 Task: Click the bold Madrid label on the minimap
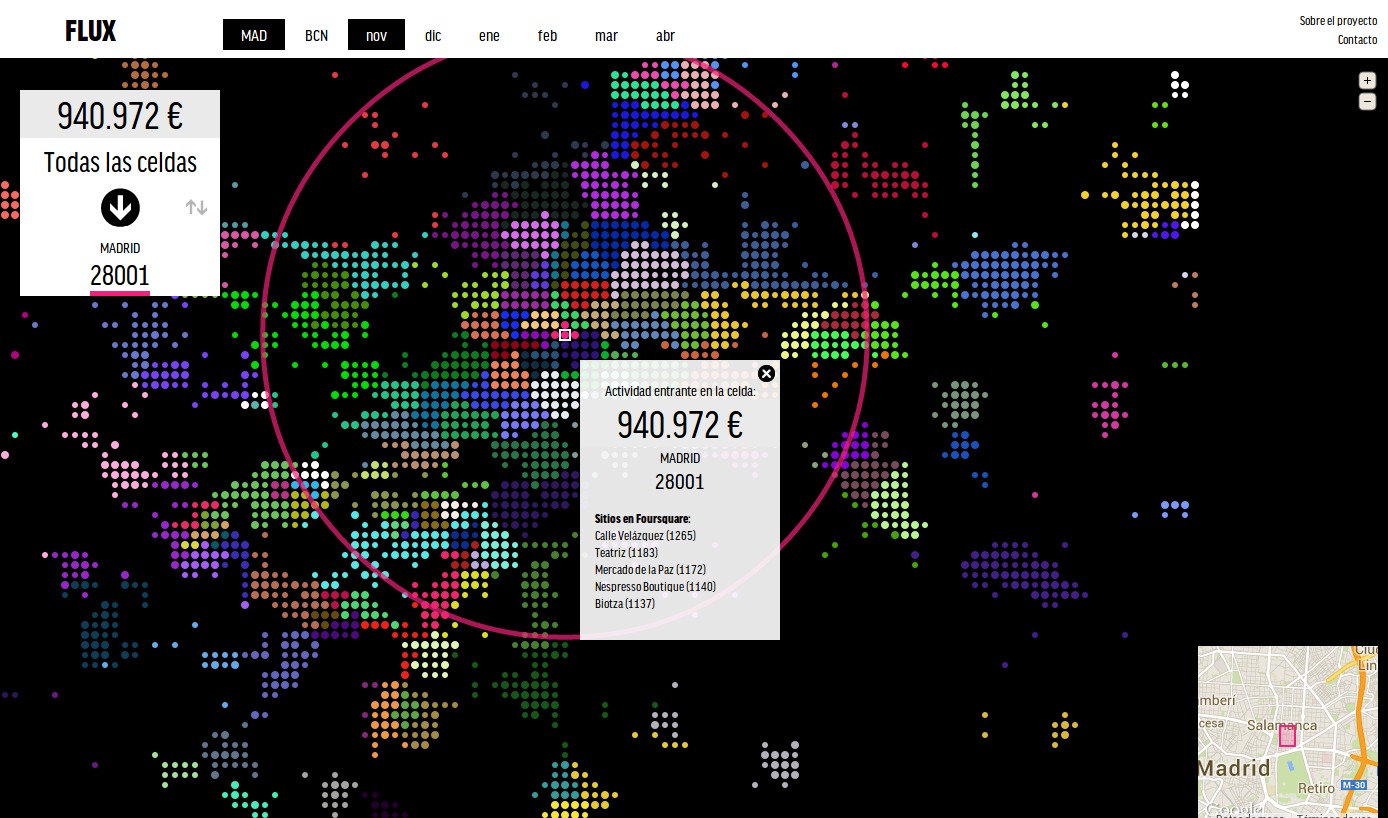1234,769
